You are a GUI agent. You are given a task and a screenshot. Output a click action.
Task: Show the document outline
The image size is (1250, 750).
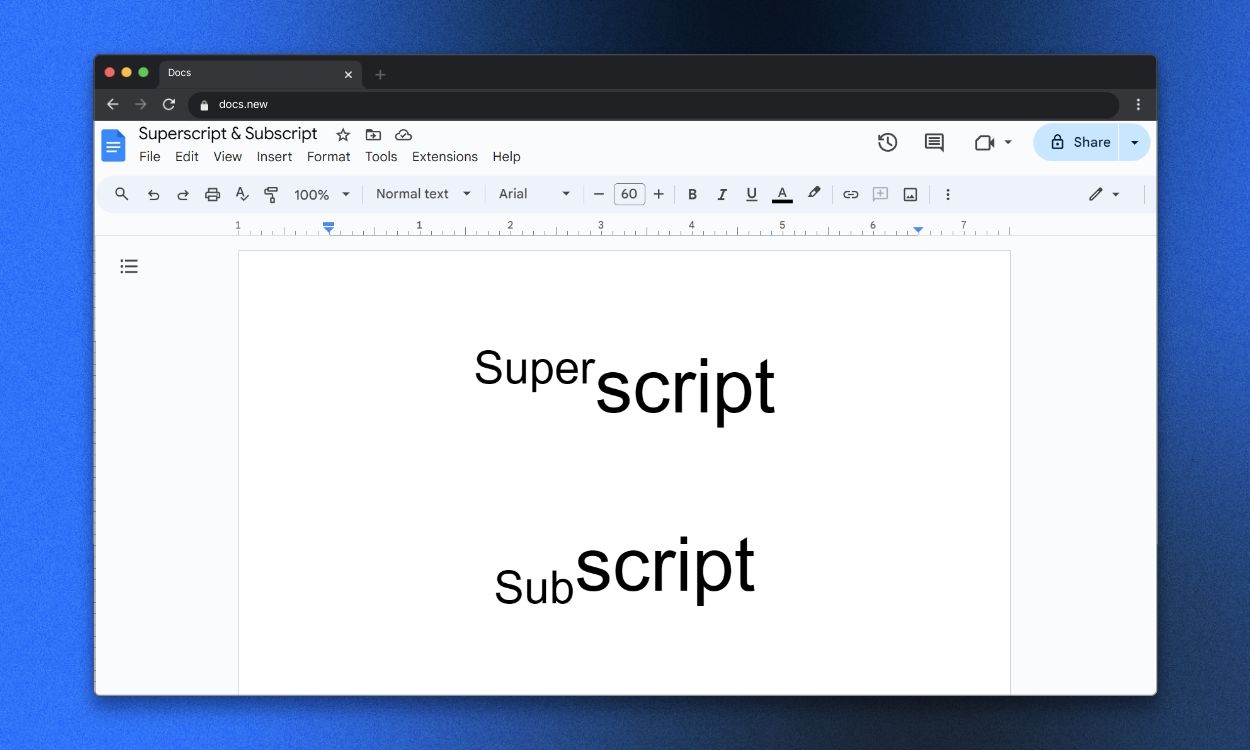click(129, 266)
